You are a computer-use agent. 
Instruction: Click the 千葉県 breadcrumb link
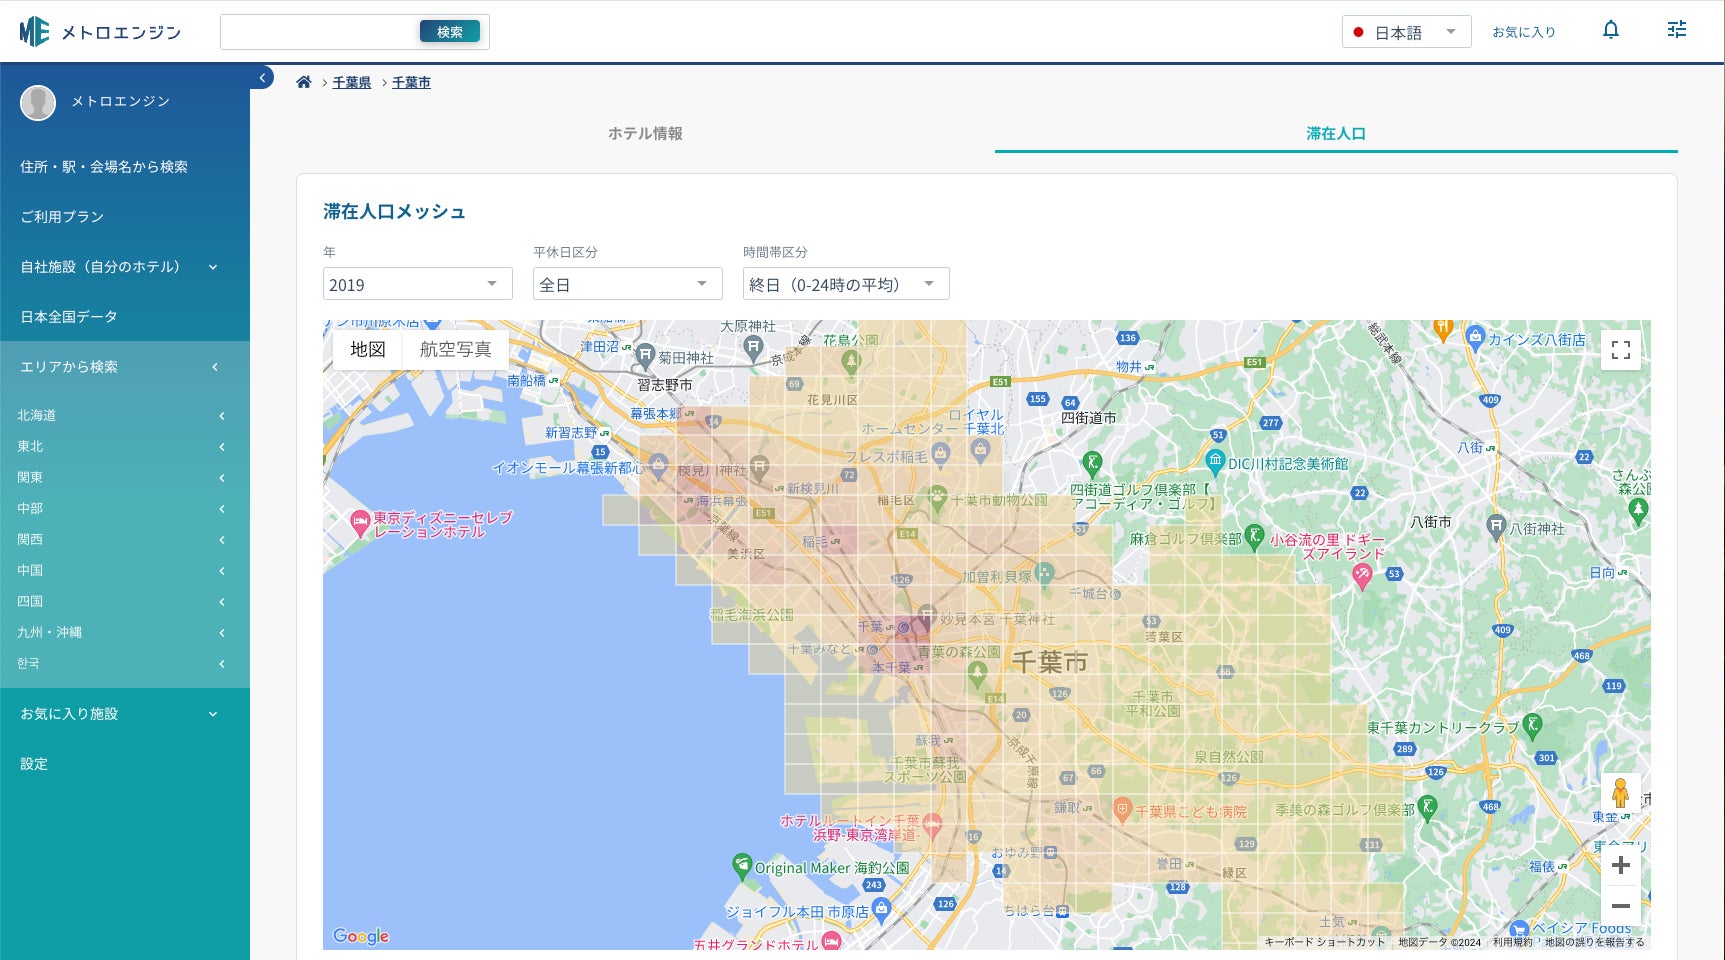coord(352,82)
